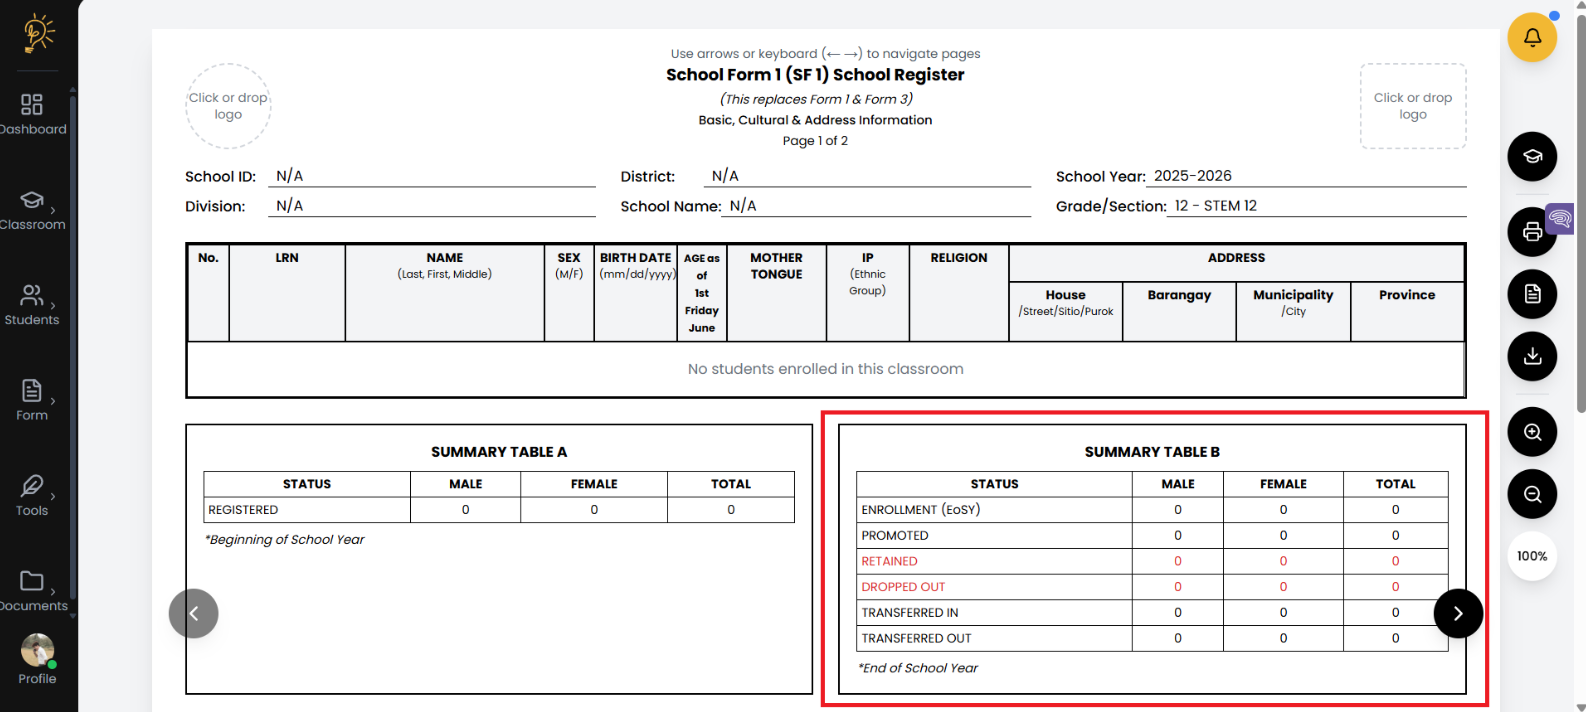Click the graduation cap button
This screenshot has width=1586, height=712.
pos(1531,157)
